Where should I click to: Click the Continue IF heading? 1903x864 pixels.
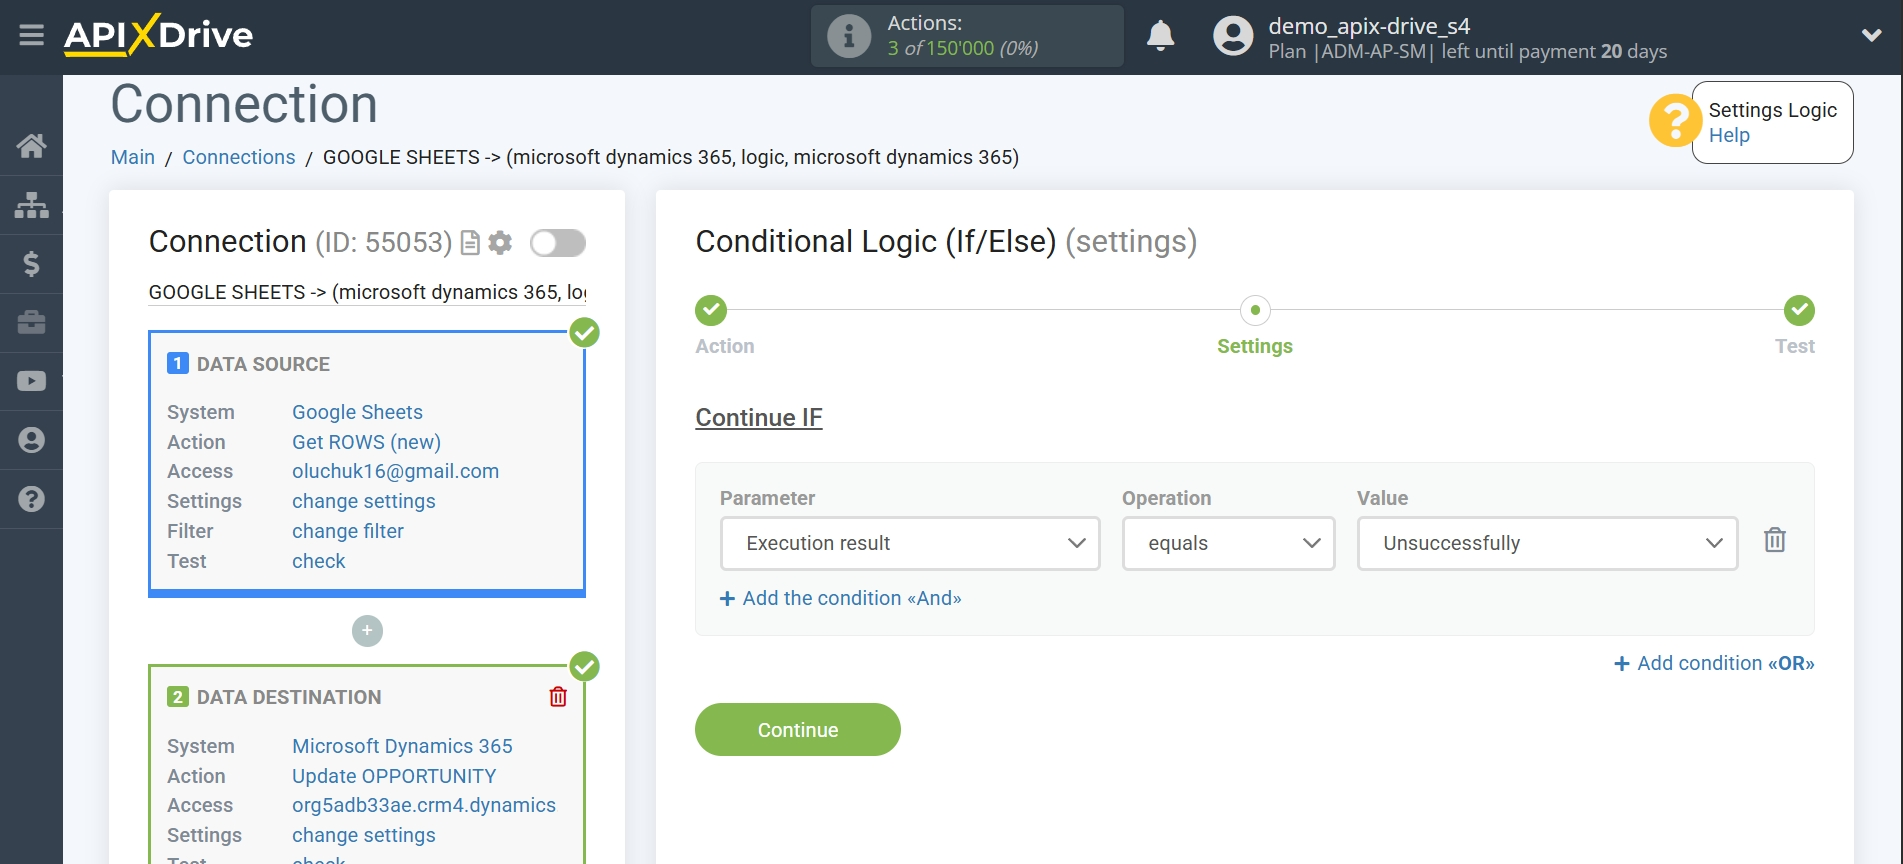click(759, 418)
